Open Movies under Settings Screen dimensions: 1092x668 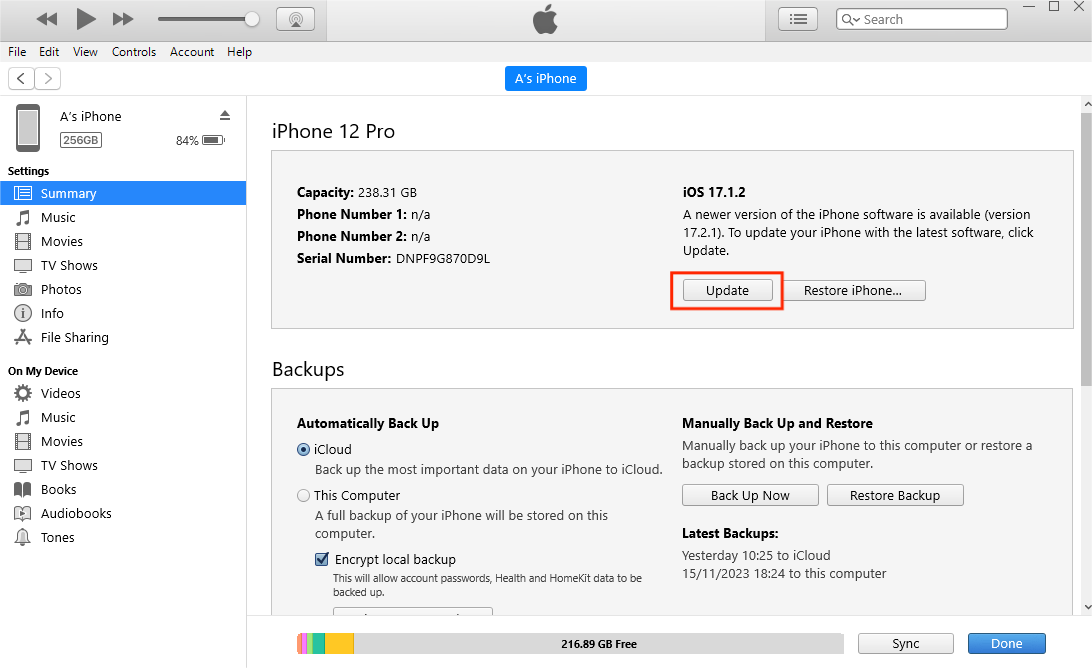click(123, 241)
